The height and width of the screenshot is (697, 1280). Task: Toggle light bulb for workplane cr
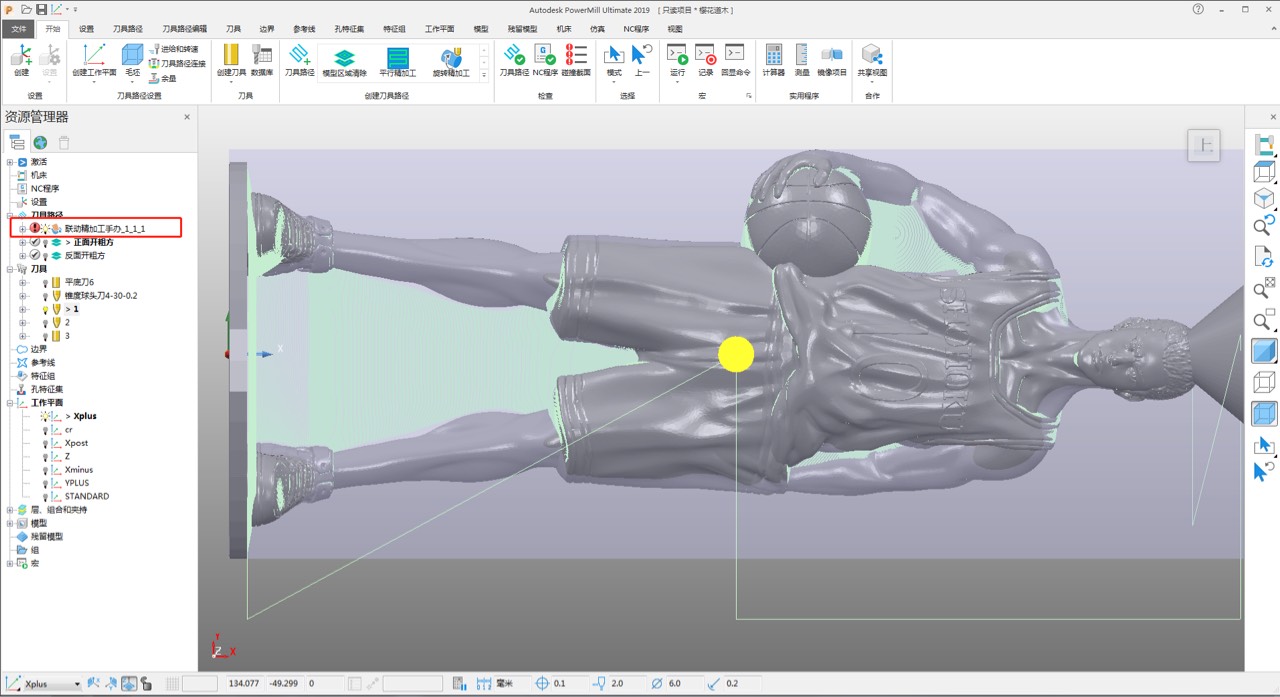tap(45, 430)
